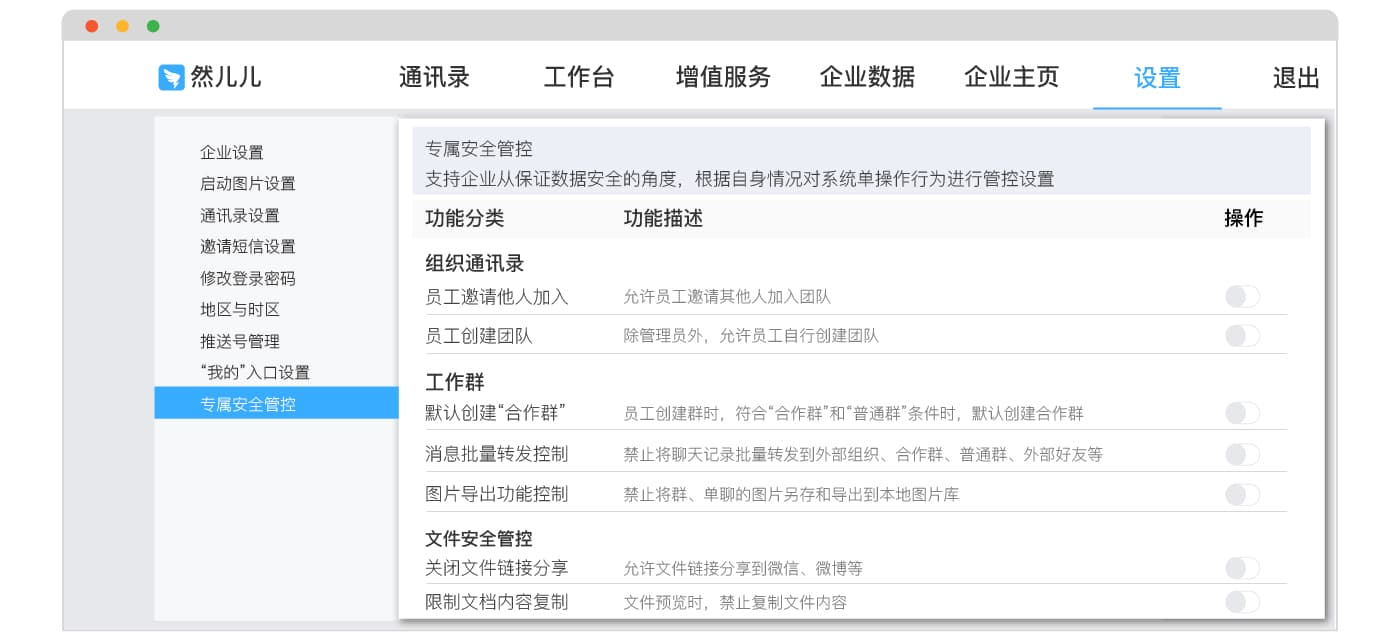
Task: Enable 消息批量转发控制 toggle
Action: (x=1242, y=454)
